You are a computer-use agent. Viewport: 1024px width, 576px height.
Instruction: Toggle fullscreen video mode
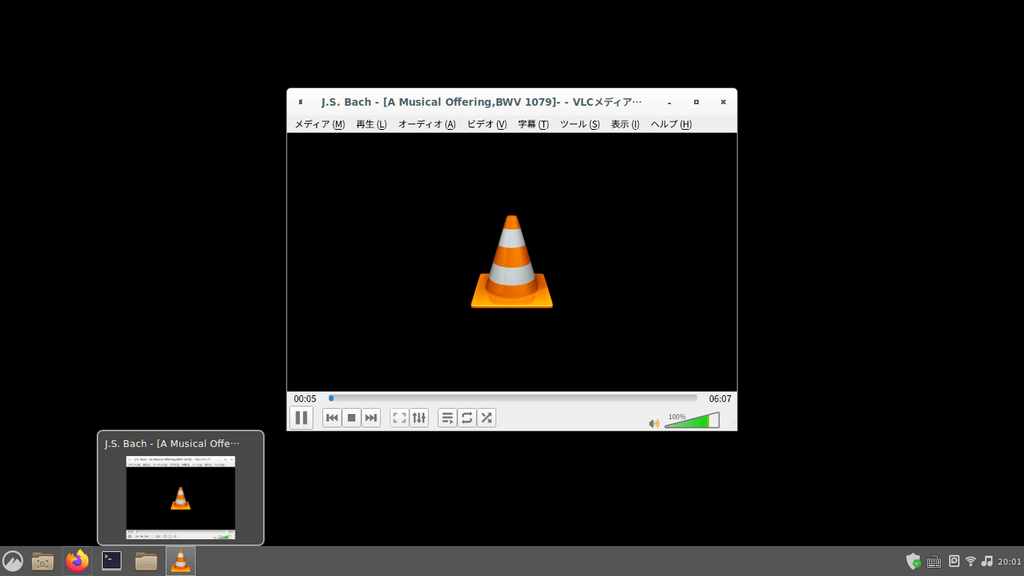pos(400,417)
